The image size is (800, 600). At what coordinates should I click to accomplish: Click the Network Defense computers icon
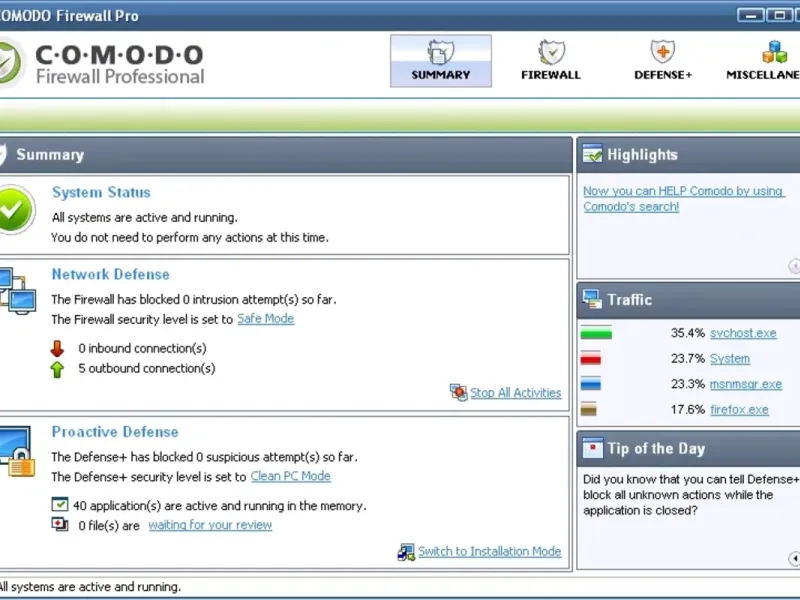tap(17, 291)
